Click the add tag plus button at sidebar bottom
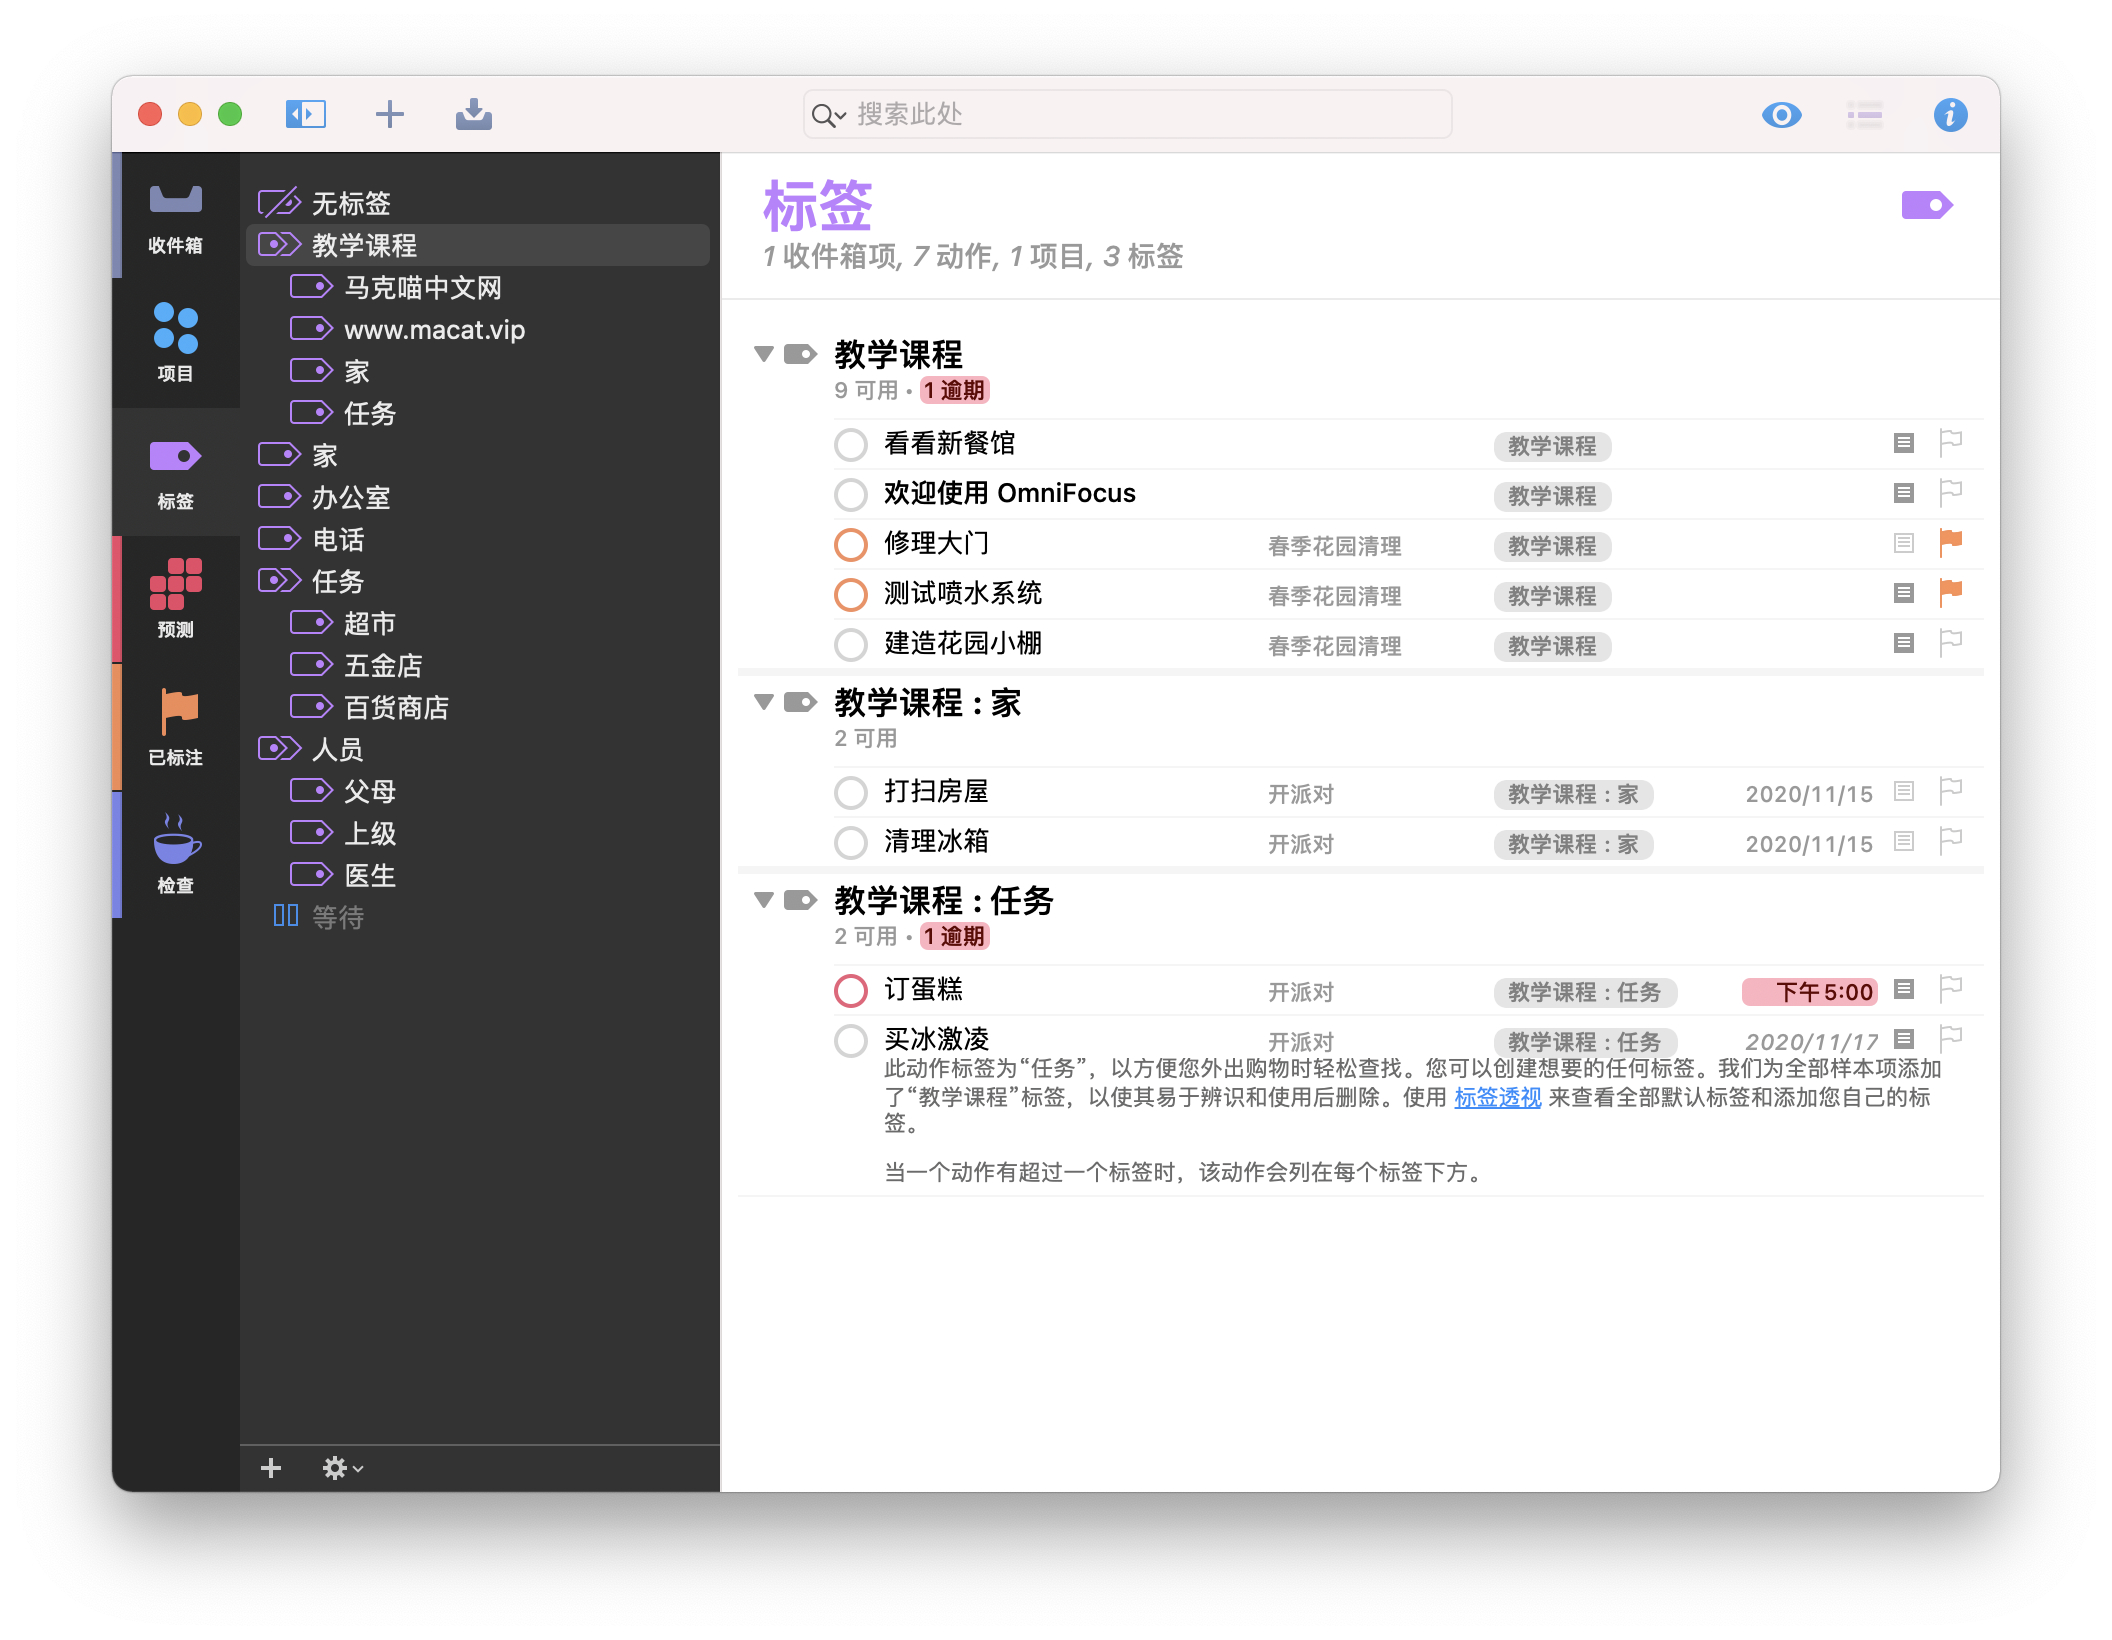 (271, 1467)
